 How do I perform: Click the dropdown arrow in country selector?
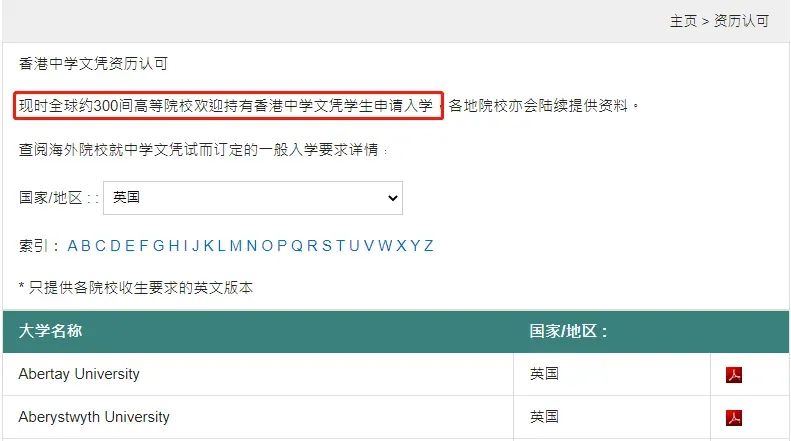[393, 198]
